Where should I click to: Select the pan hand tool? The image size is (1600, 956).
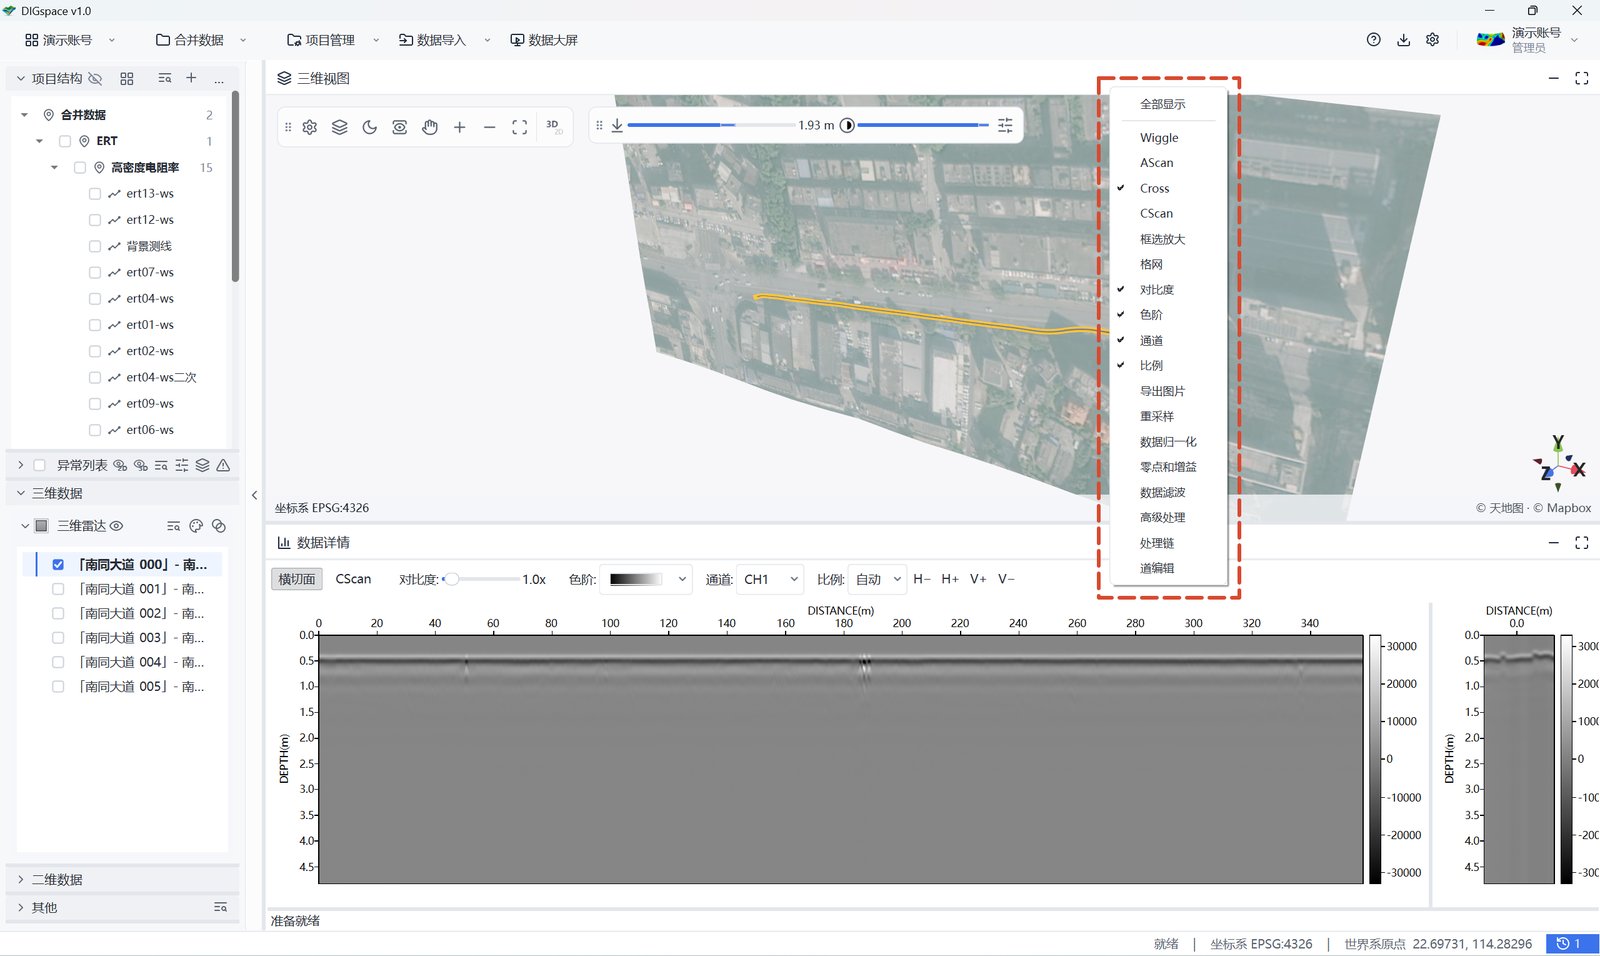pyautogui.click(x=430, y=127)
